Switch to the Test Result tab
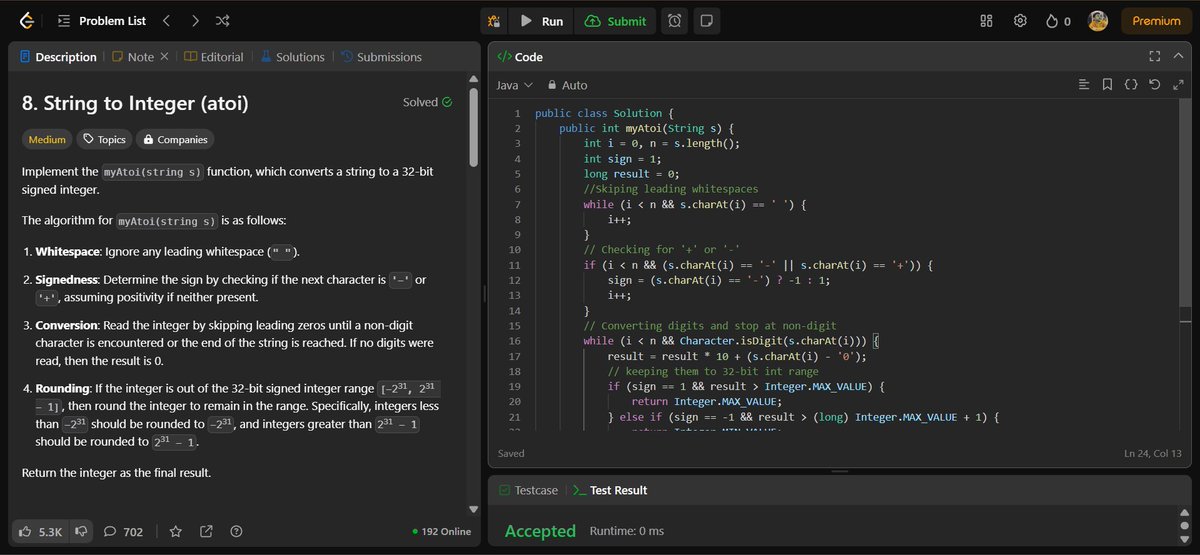Image resolution: width=1200 pixels, height=555 pixels. 609,490
